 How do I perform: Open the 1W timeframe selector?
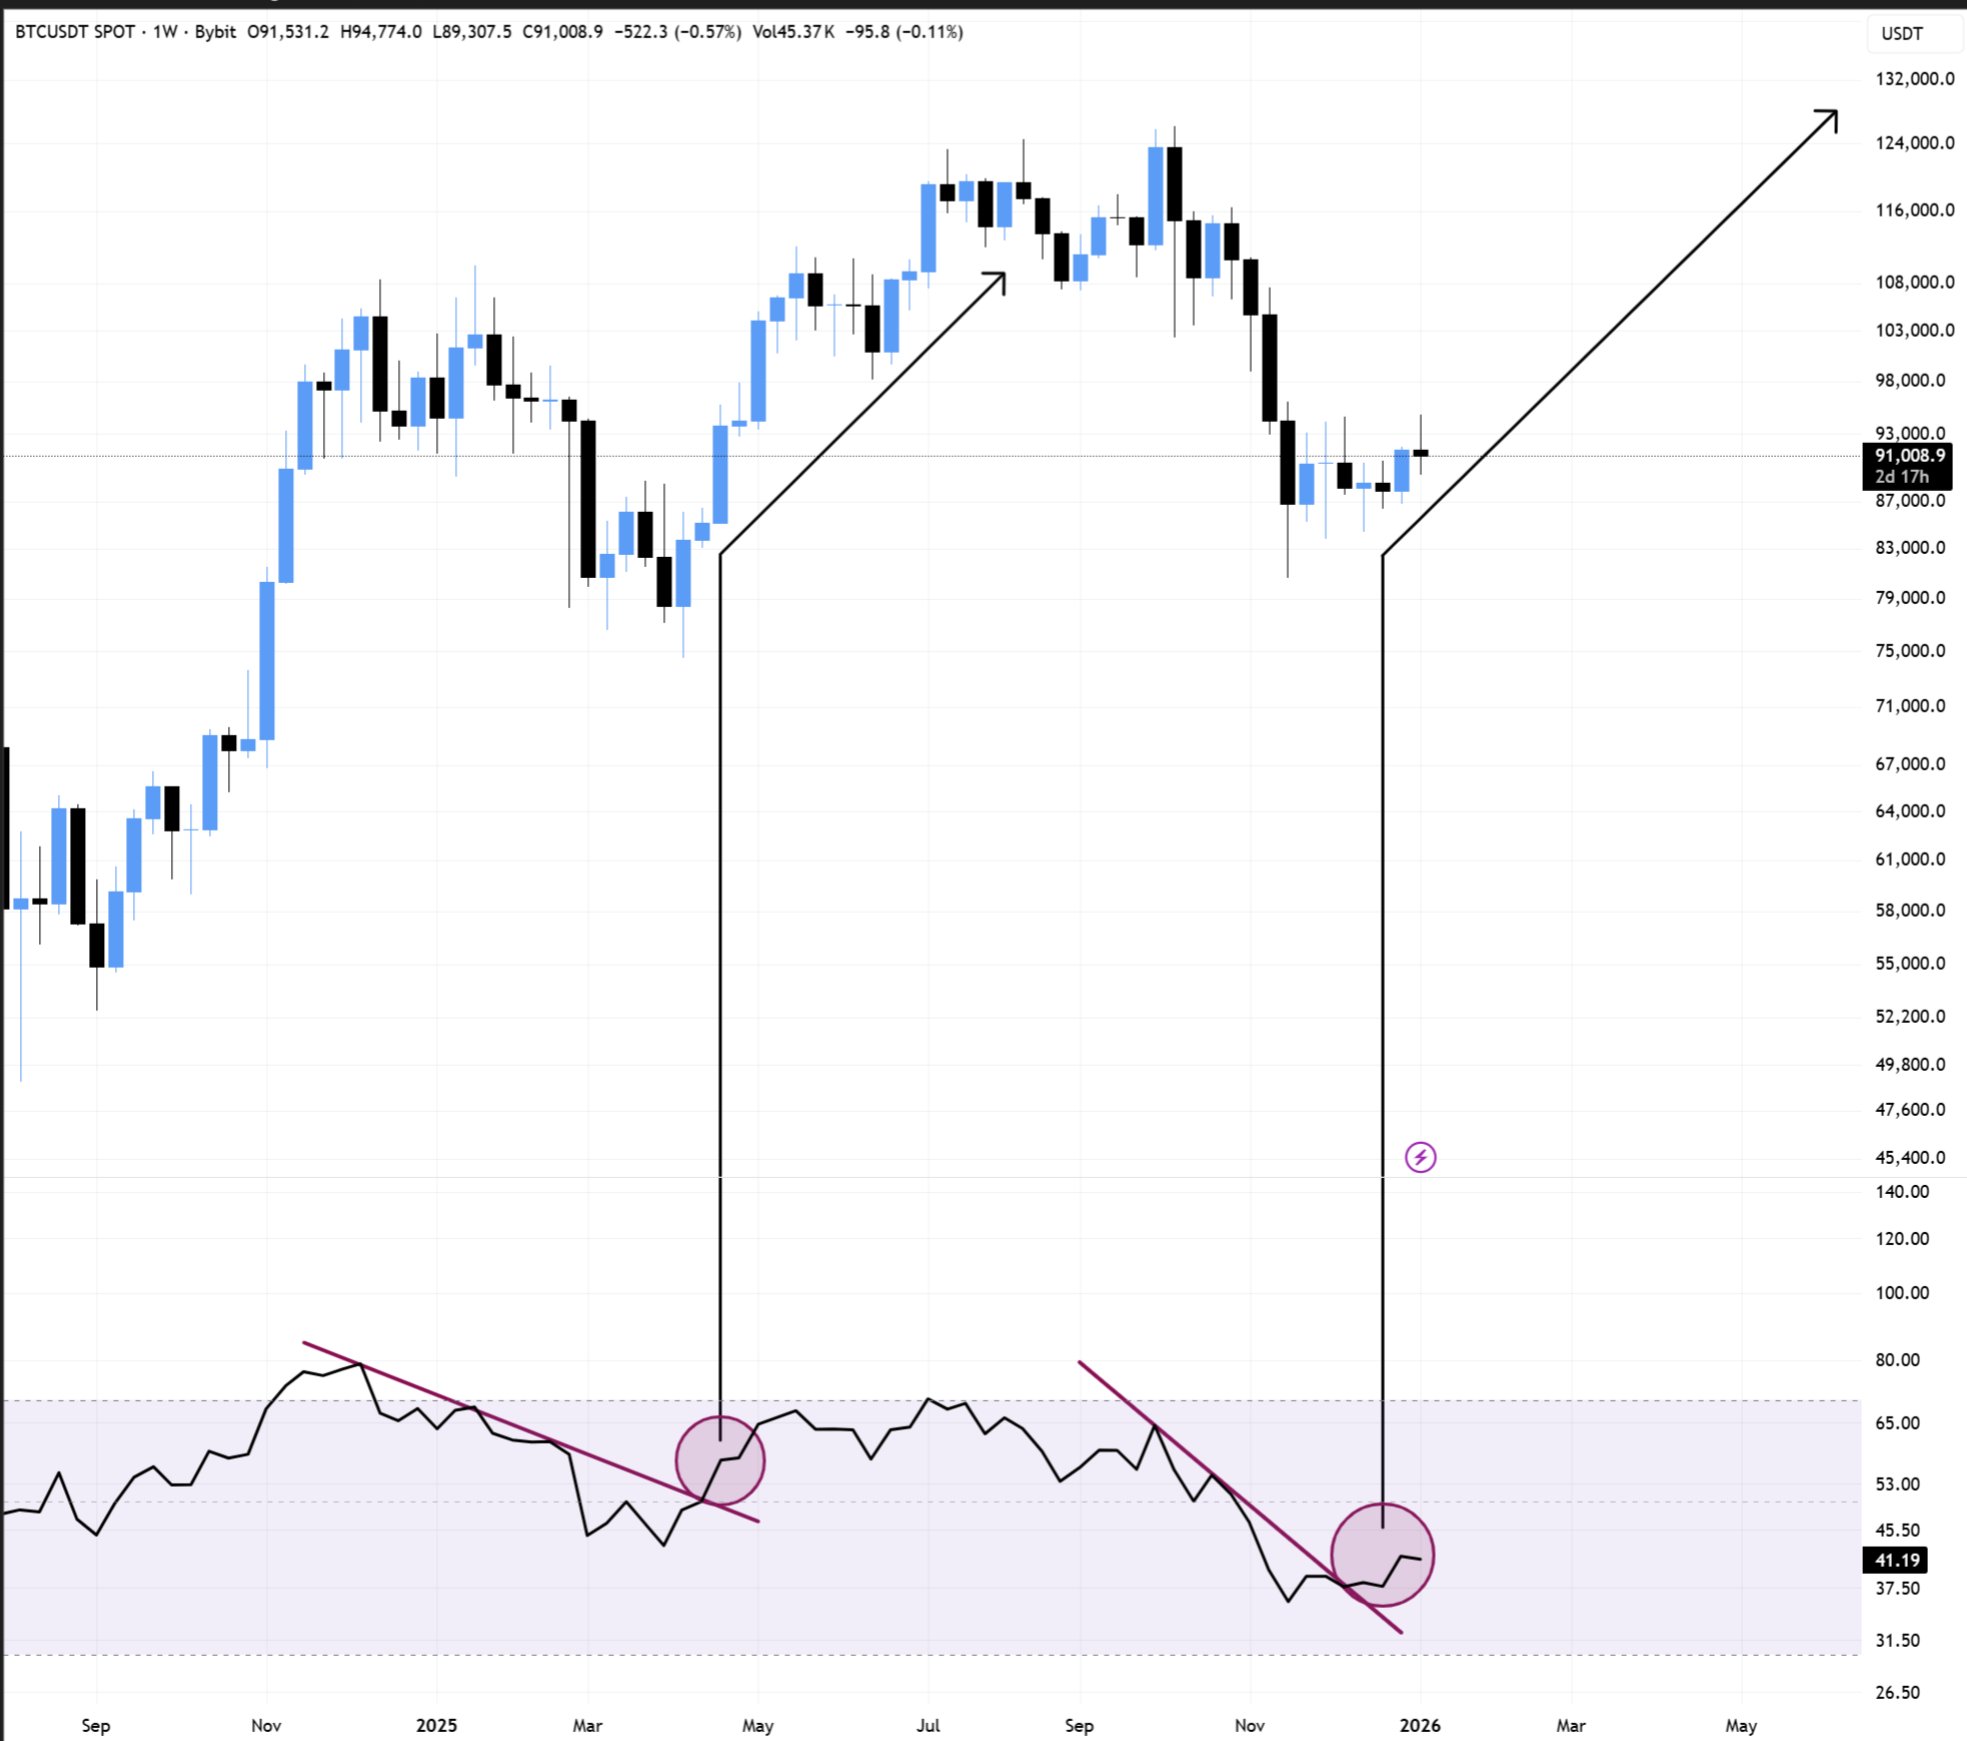[166, 33]
